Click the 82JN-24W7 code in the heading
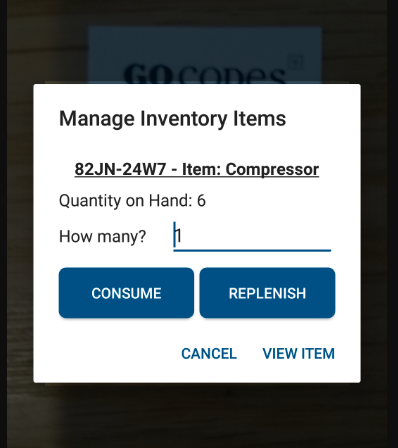The width and height of the screenshot is (398, 448). pyautogui.click(x=120, y=169)
